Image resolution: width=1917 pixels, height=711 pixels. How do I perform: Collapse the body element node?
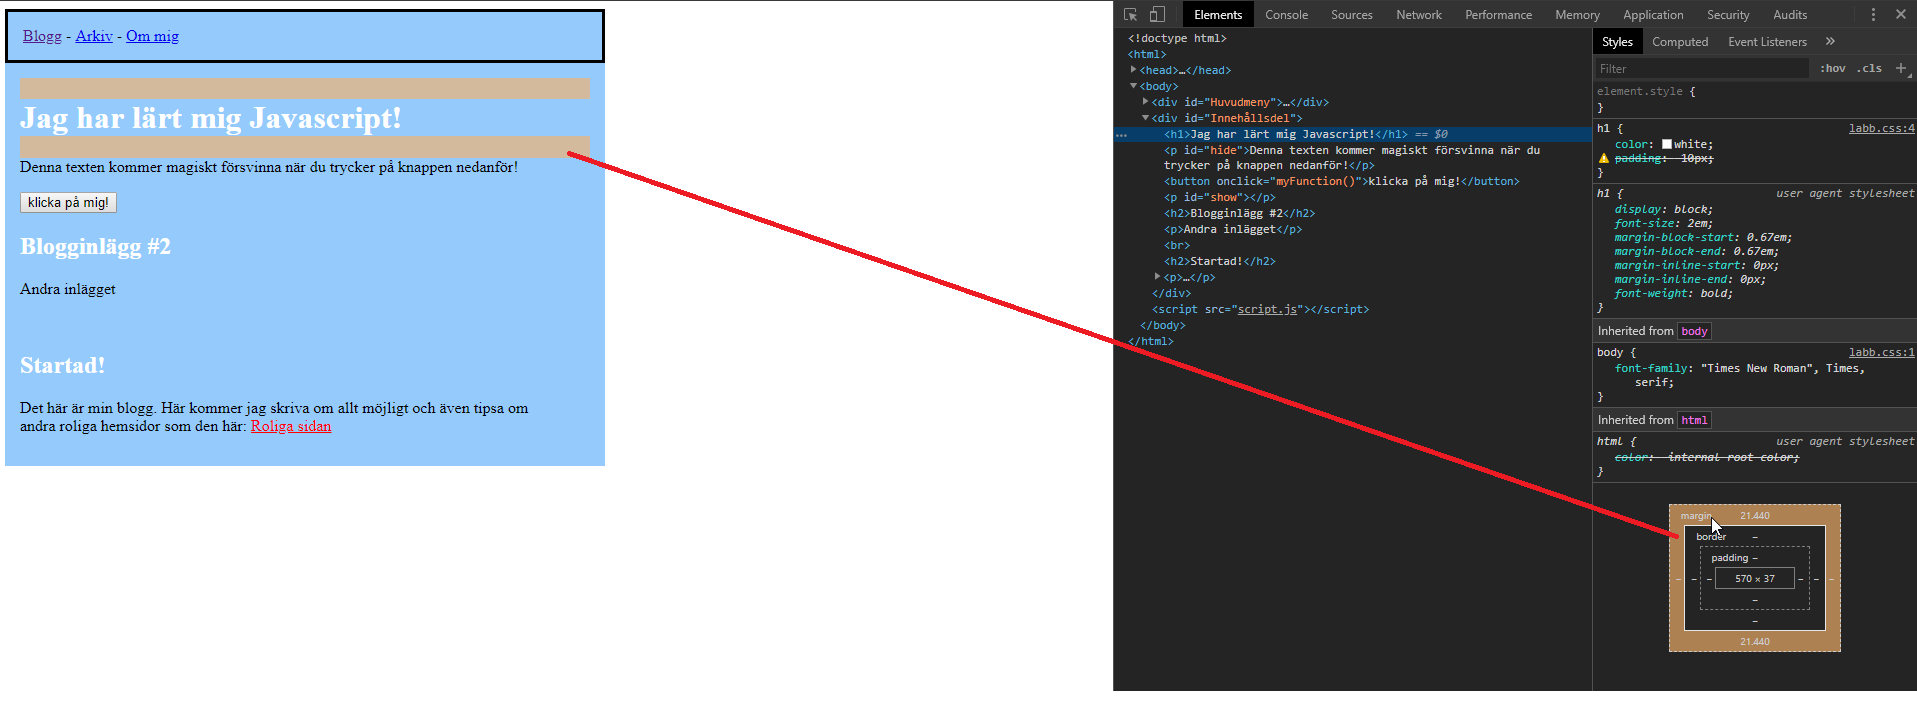point(1133,86)
